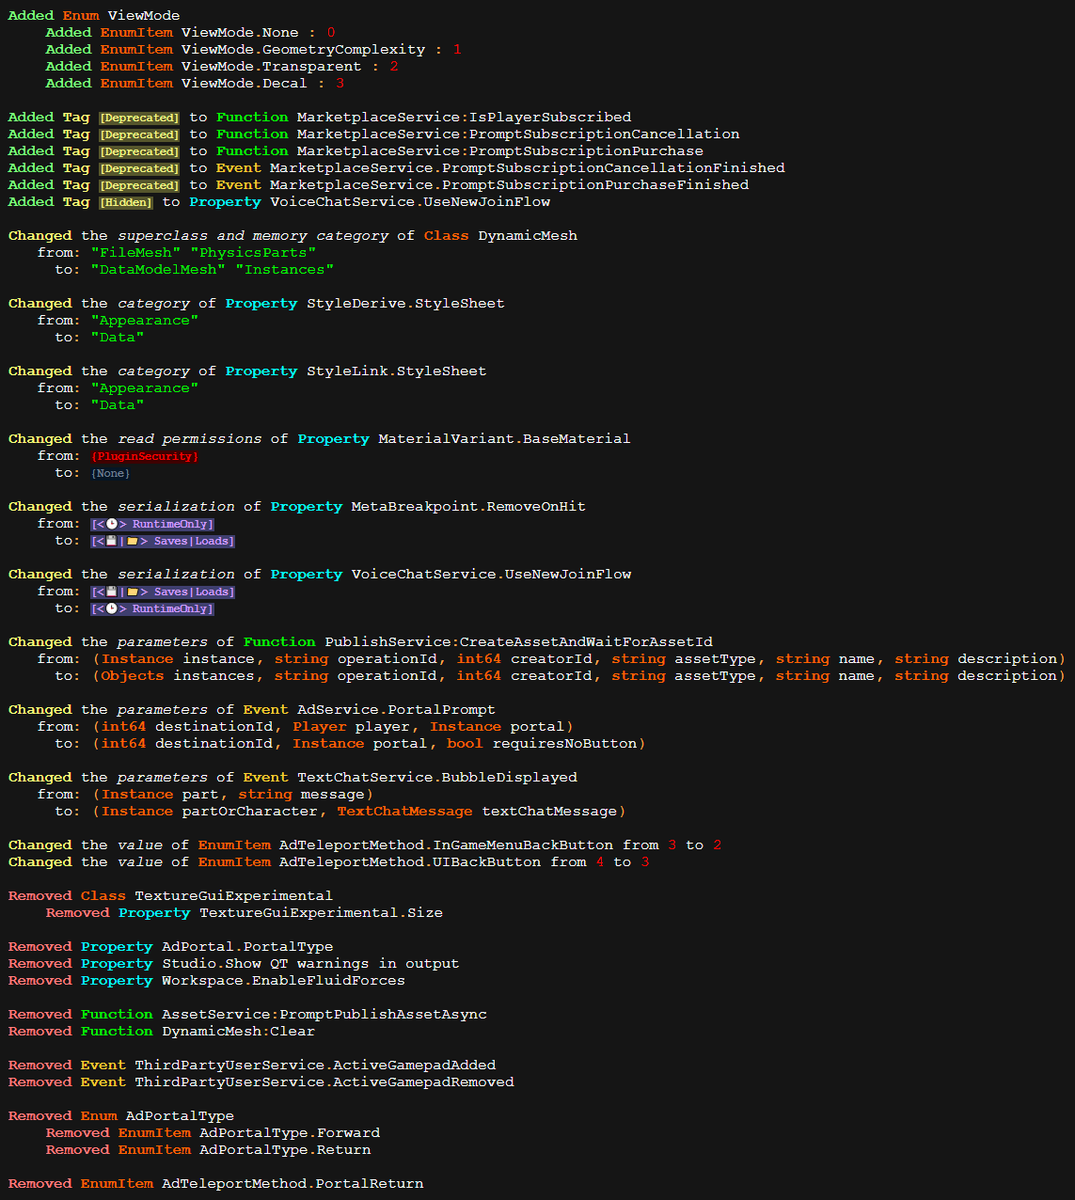Image resolution: width=1075 pixels, height=1200 pixels.
Task: Click 'AdPortalType.Return' enum item
Action: tap(285, 1151)
